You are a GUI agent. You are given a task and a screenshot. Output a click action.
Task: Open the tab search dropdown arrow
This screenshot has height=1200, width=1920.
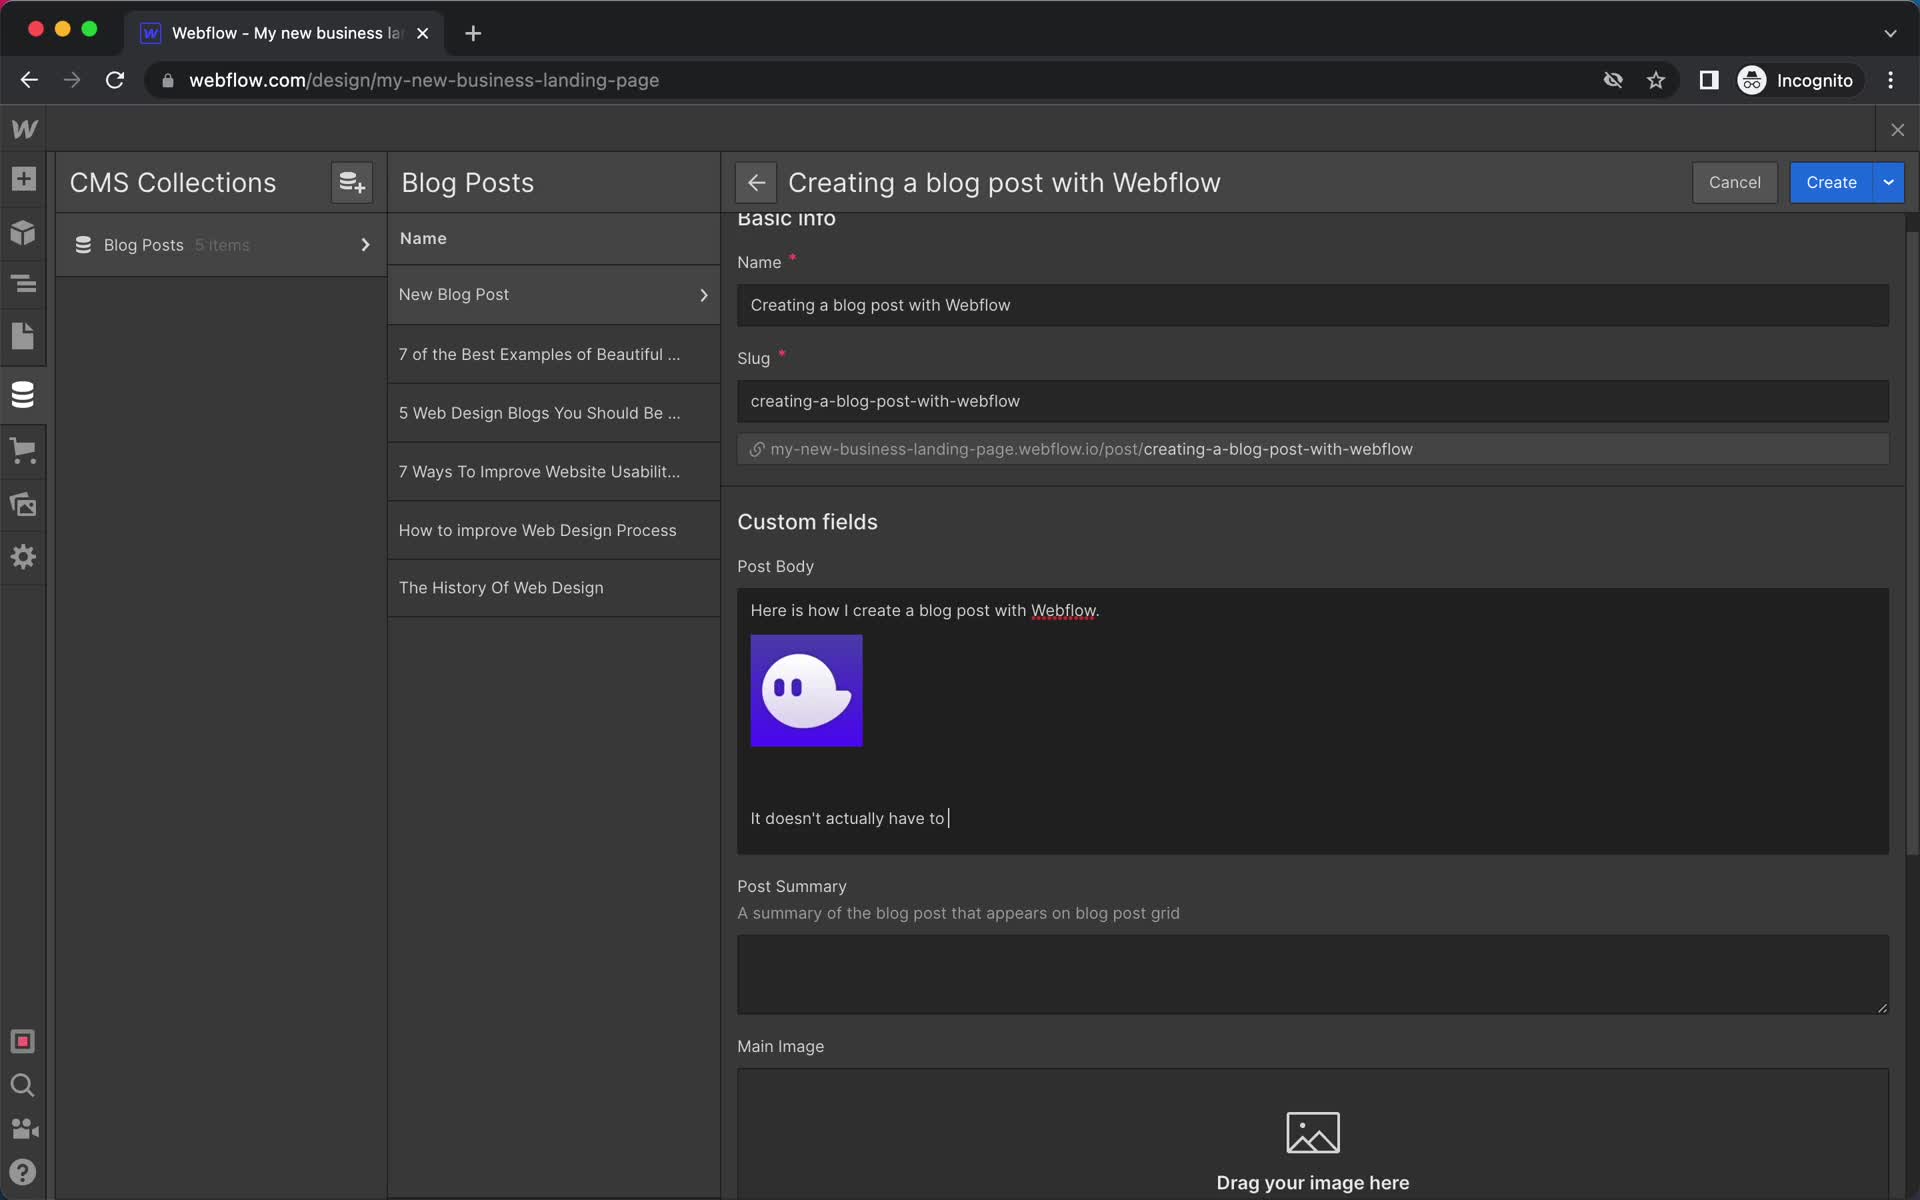coord(1890,33)
